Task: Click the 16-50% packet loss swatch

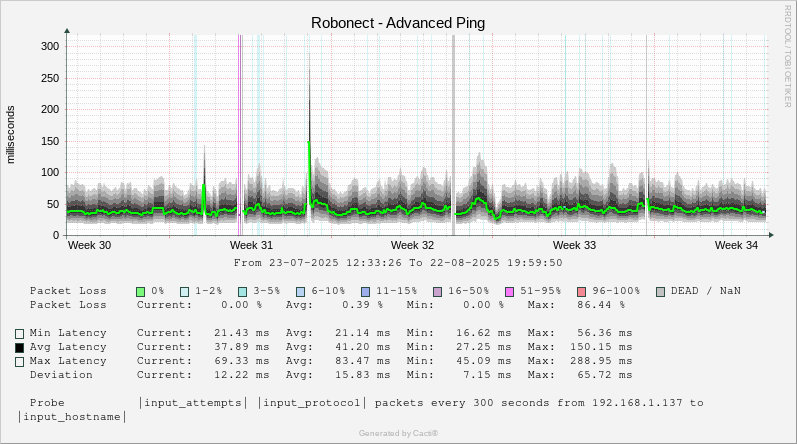Action: click(x=438, y=292)
